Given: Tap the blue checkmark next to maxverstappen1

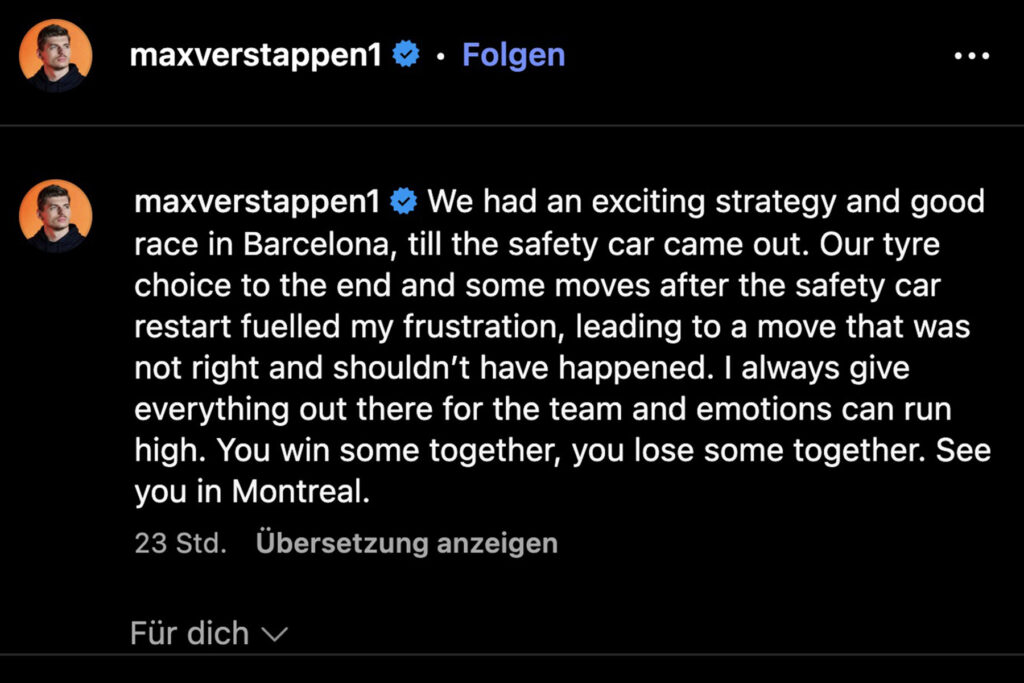Looking at the screenshot, I should pyautogui.click(x=404, y=55).
